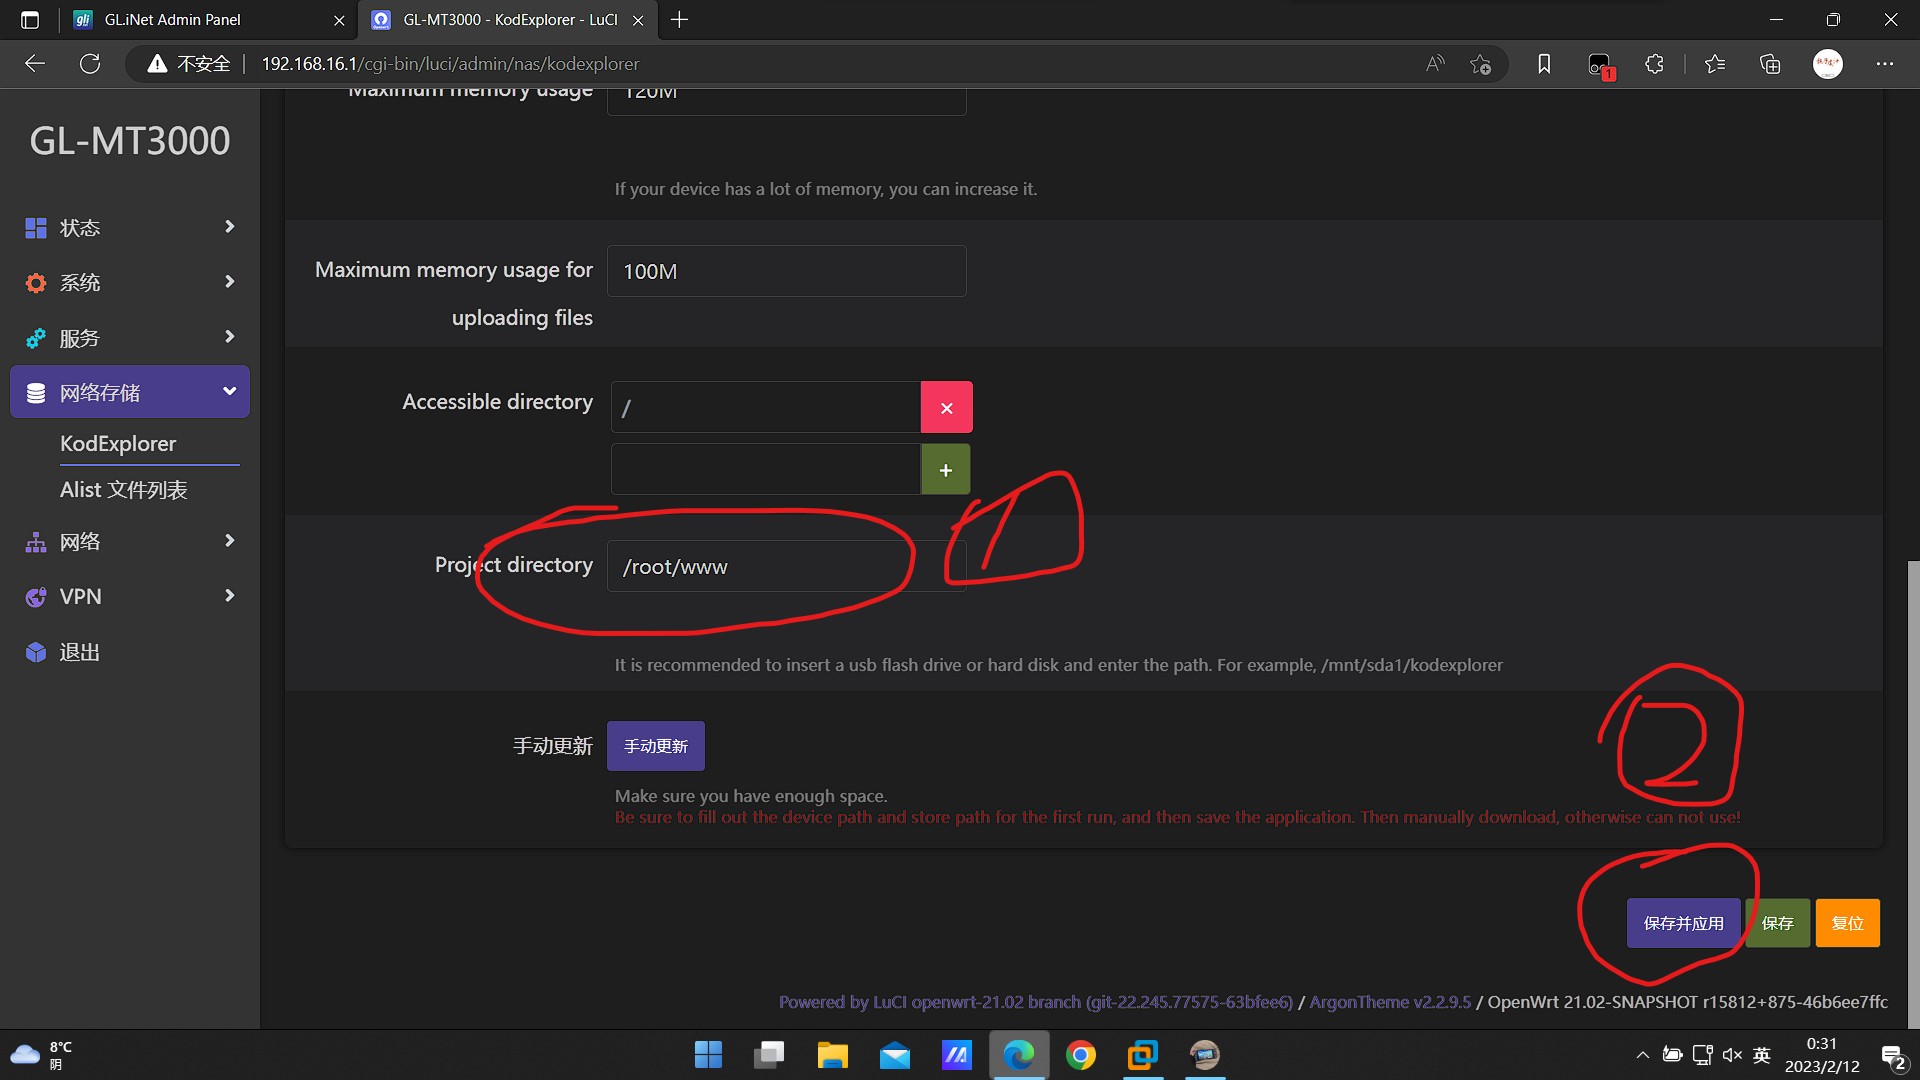Viewport: 1920px width, 1080px height.
Task: Collapse the 网络存储 menu section
Action: tap(229, 391)
